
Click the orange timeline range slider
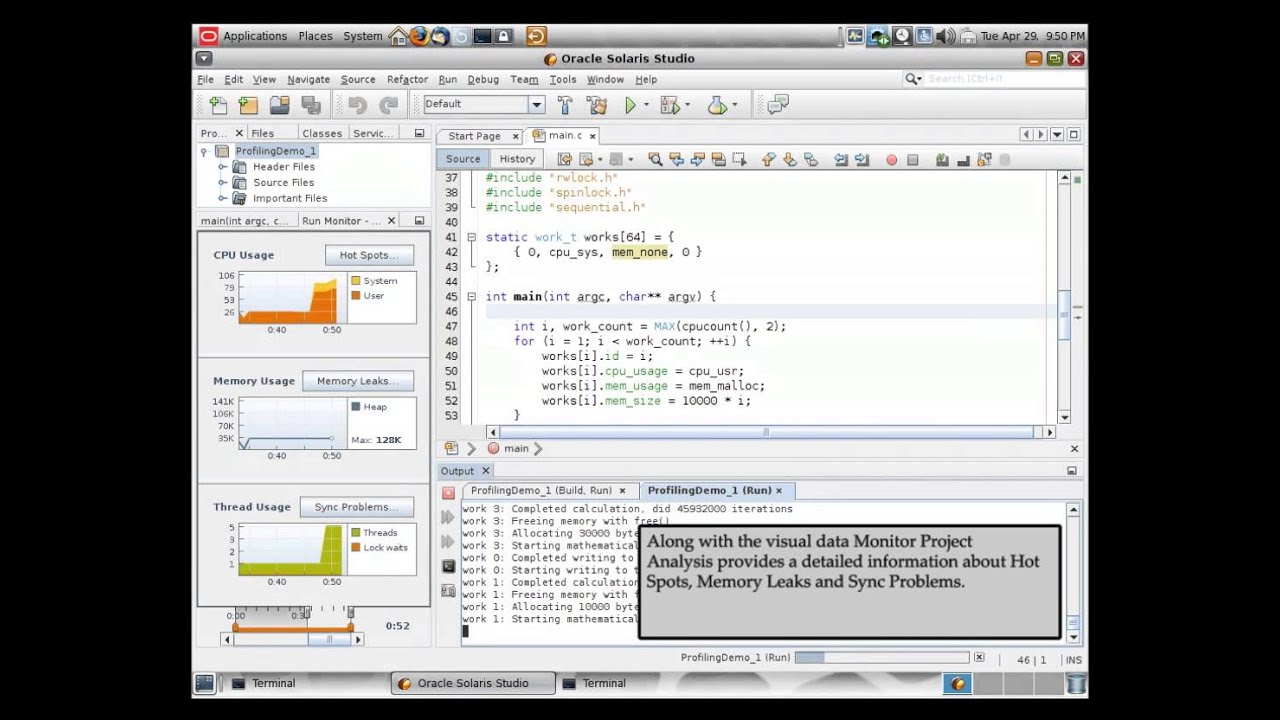tap(292, 628)
